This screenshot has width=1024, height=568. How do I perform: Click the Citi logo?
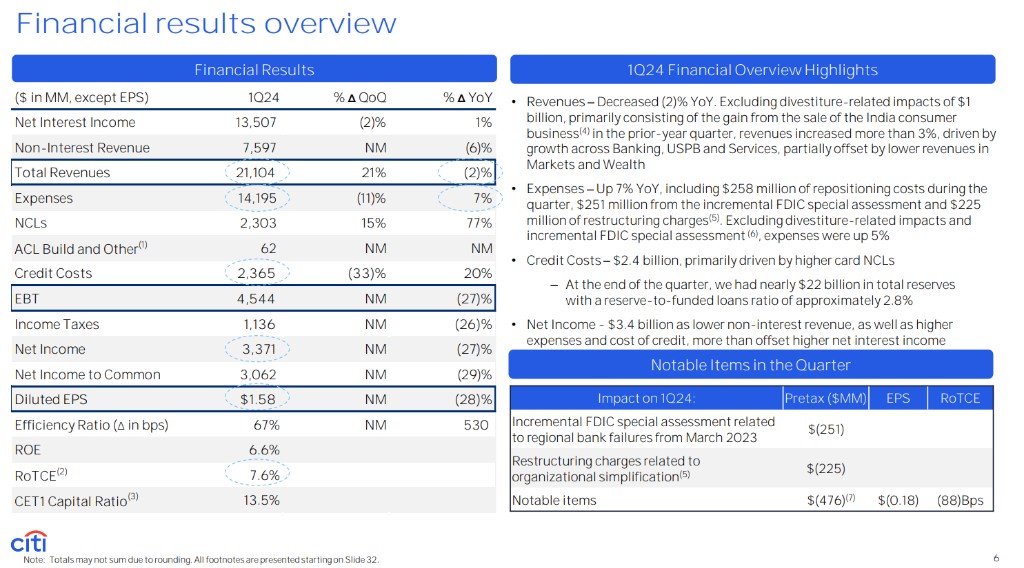[30, 541]
